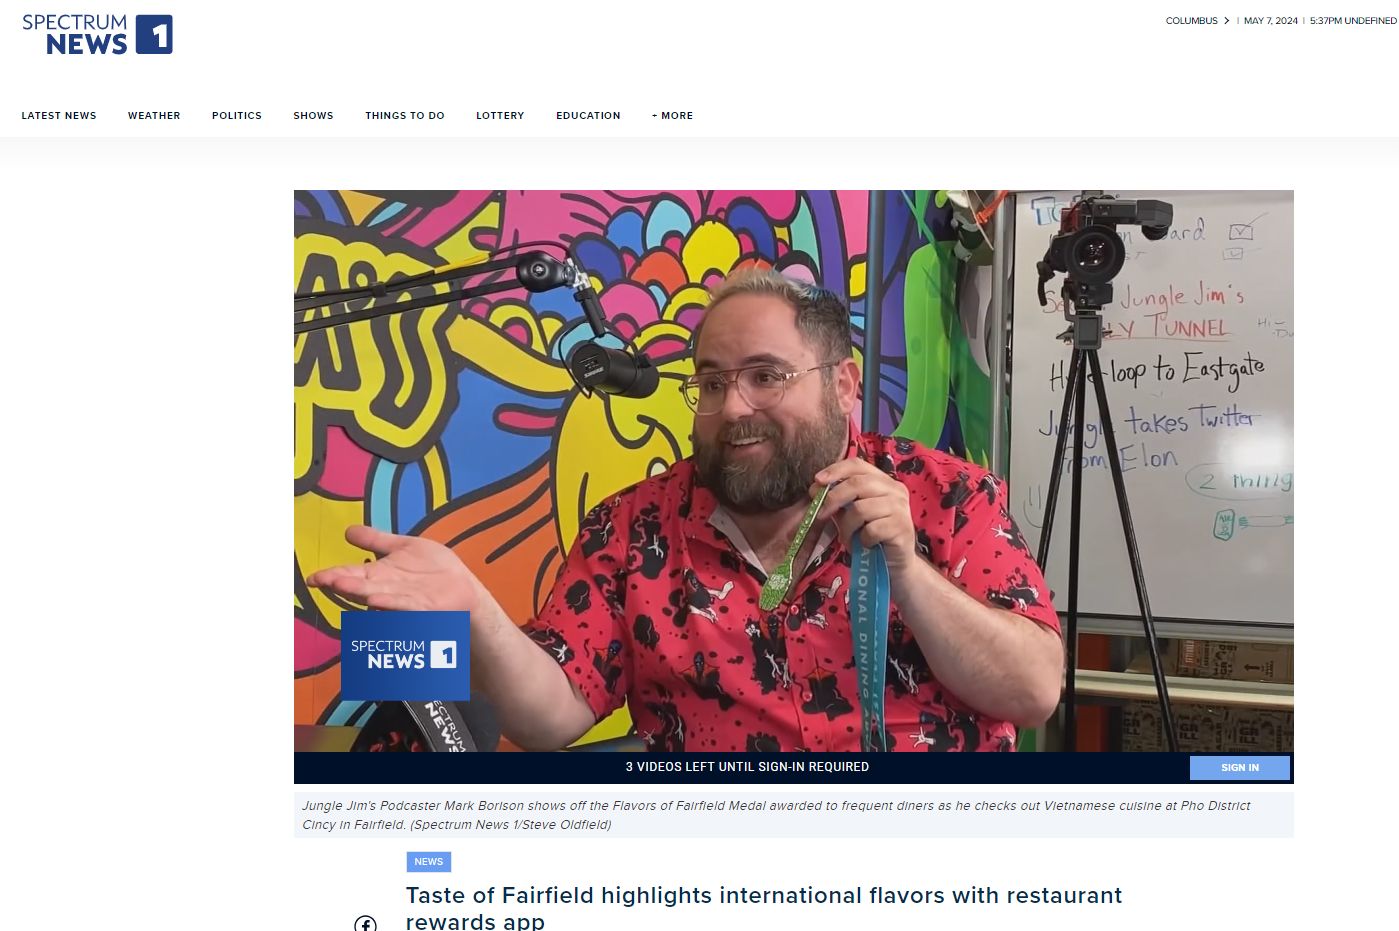Go to the Weather section
This screenshot has width=1399, height=931.
coord(154,116)
